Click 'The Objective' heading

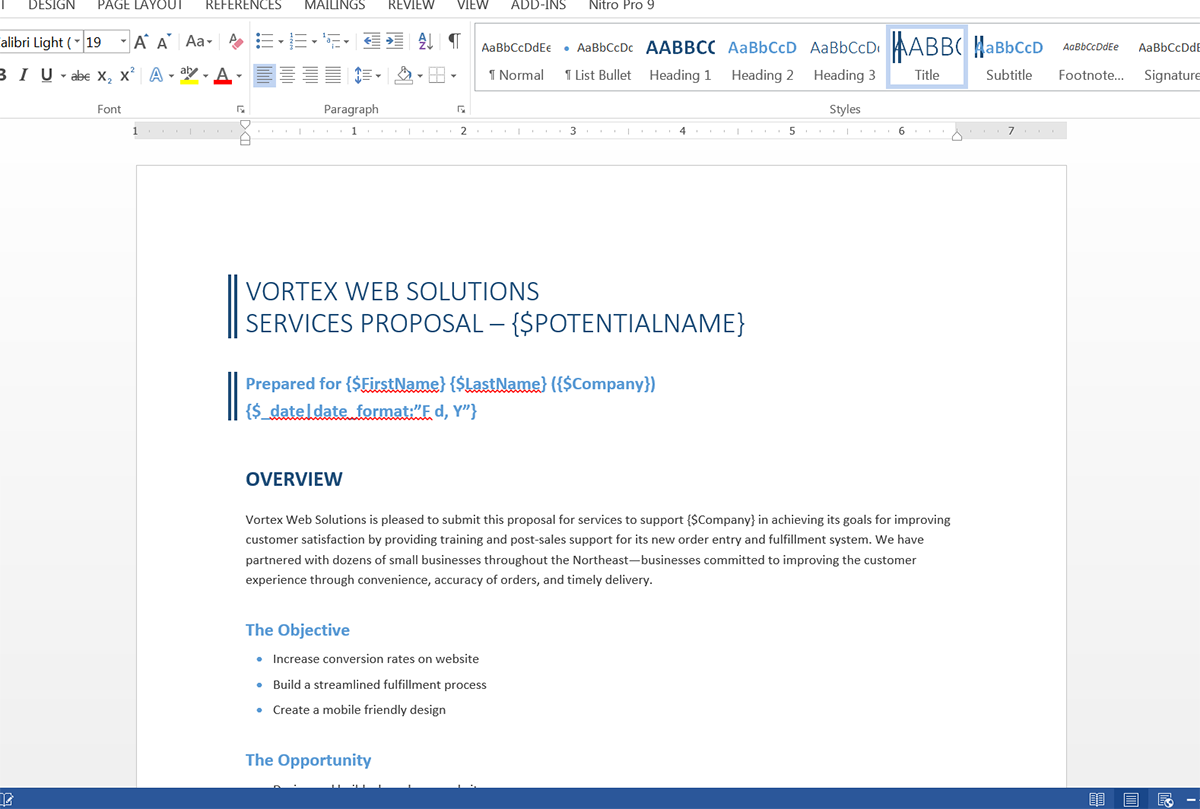point(298,630)
